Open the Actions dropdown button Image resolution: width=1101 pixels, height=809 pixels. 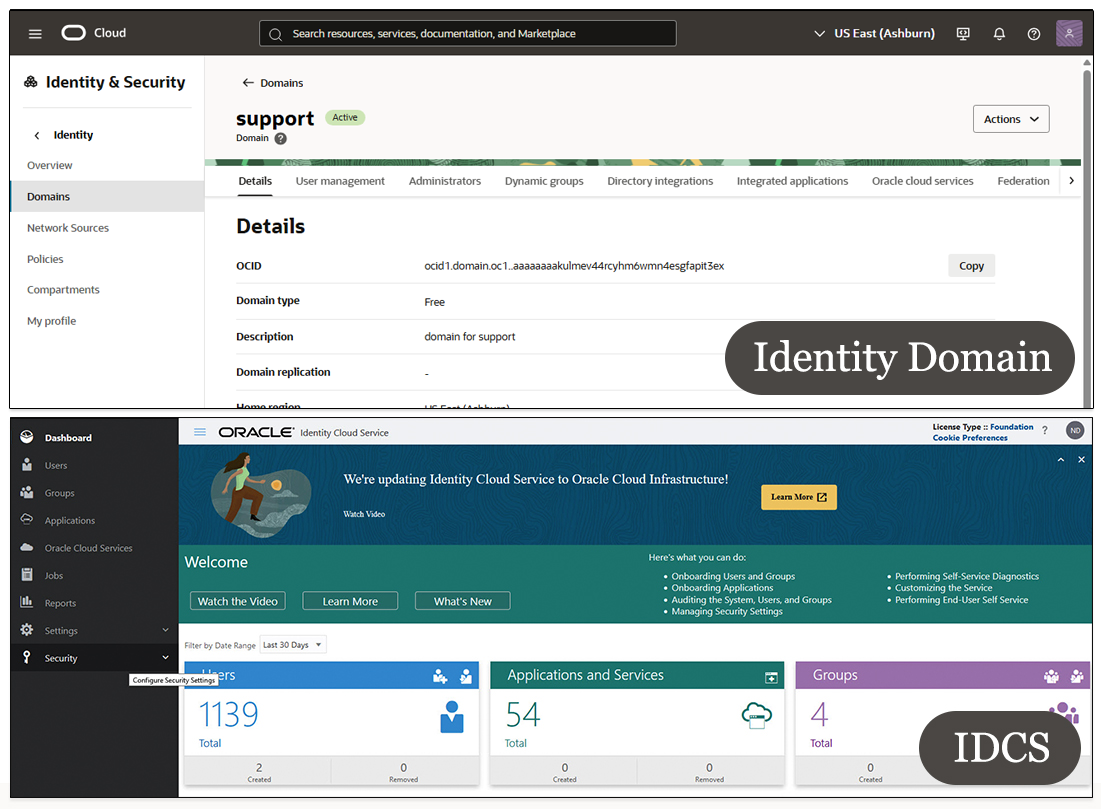(x=1011, y=119)
